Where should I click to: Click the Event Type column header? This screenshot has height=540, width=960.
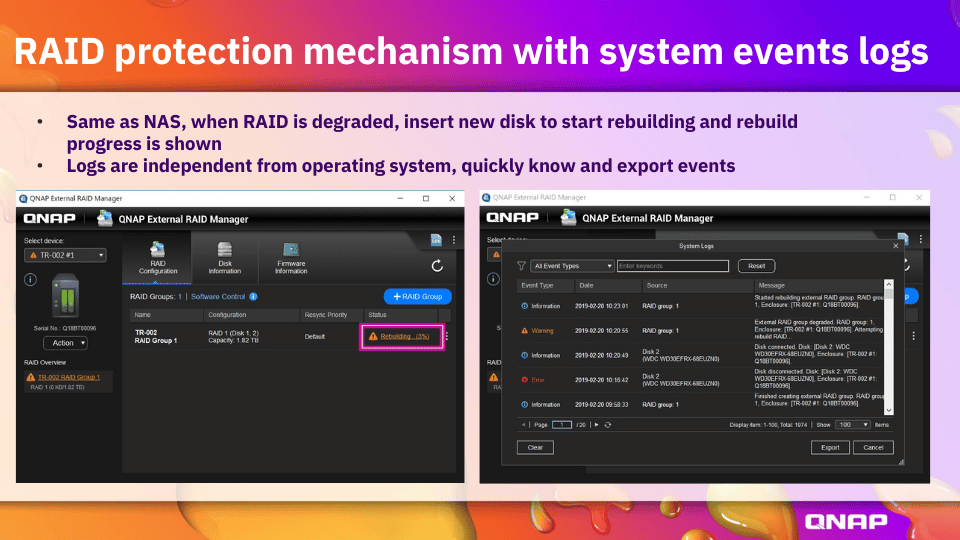tap(546, 285)
